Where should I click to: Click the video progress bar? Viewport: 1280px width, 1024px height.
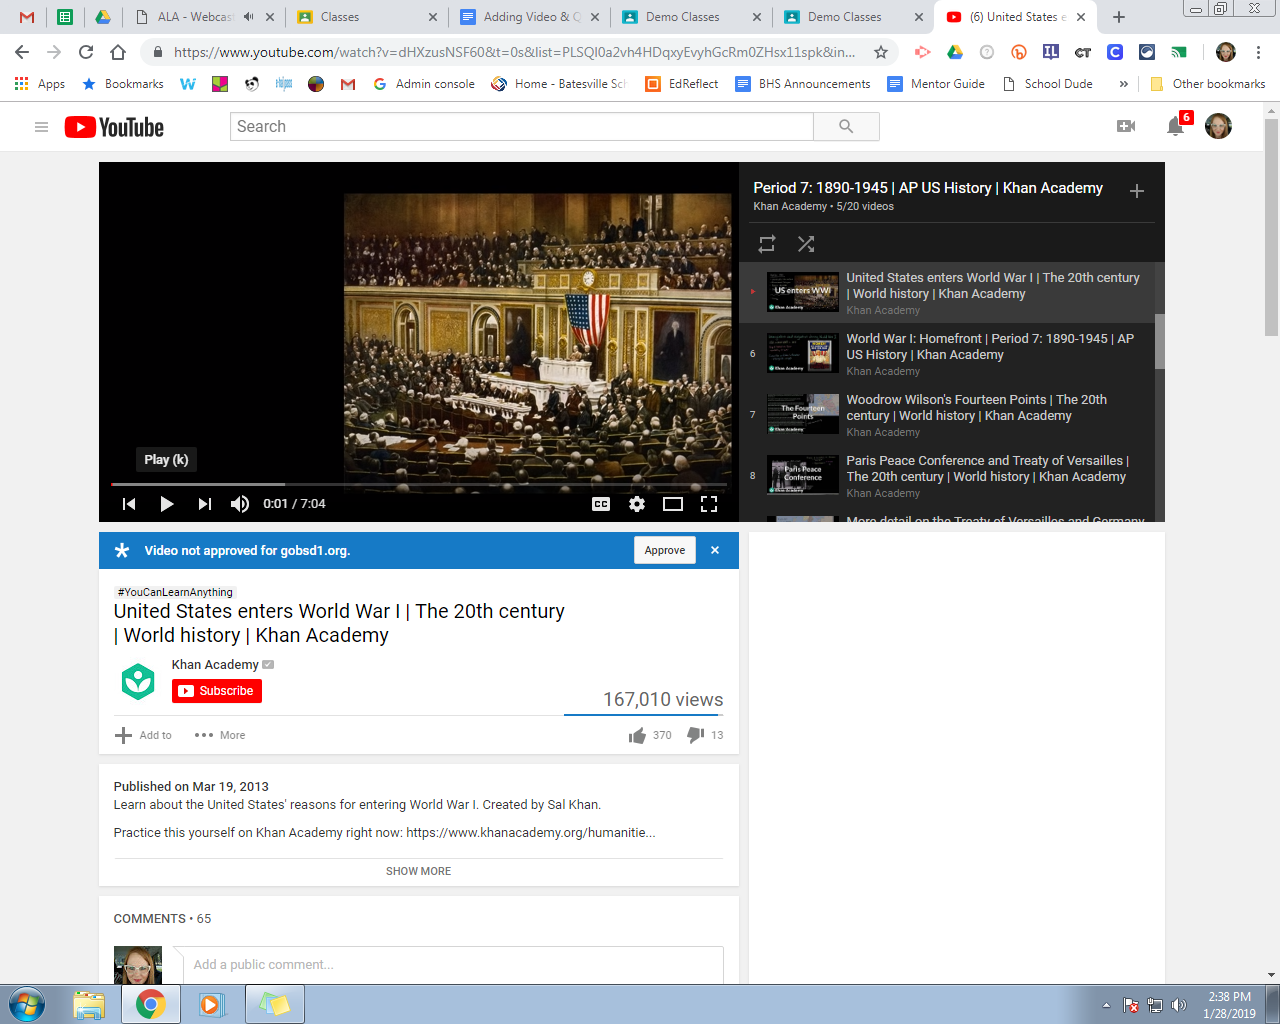pos(419,484)
